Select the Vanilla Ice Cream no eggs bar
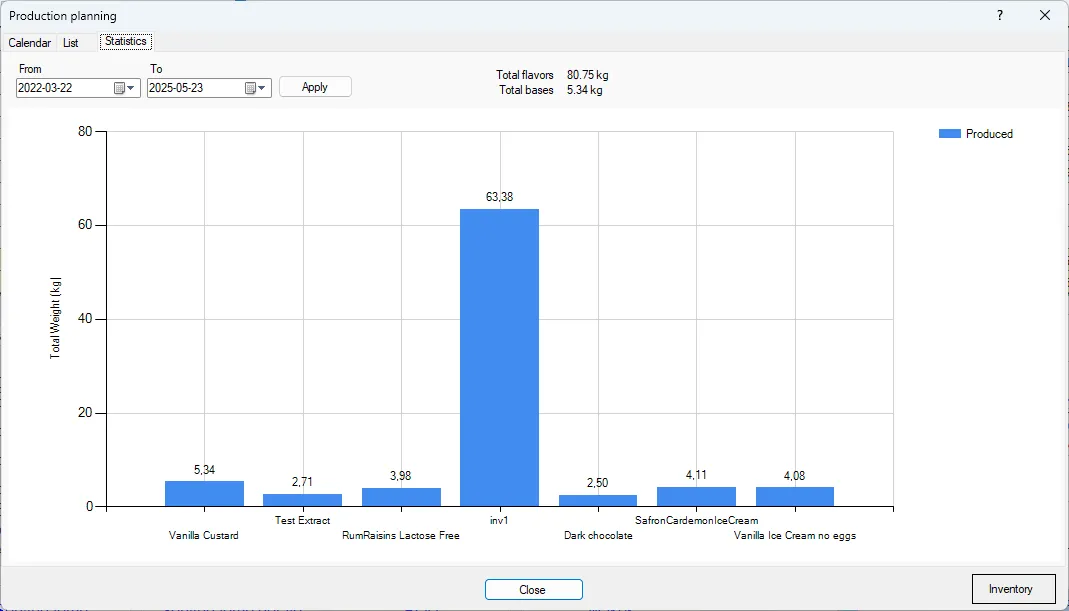The height and width of the screenshot is (611, 1069). [x=795, y=496]
